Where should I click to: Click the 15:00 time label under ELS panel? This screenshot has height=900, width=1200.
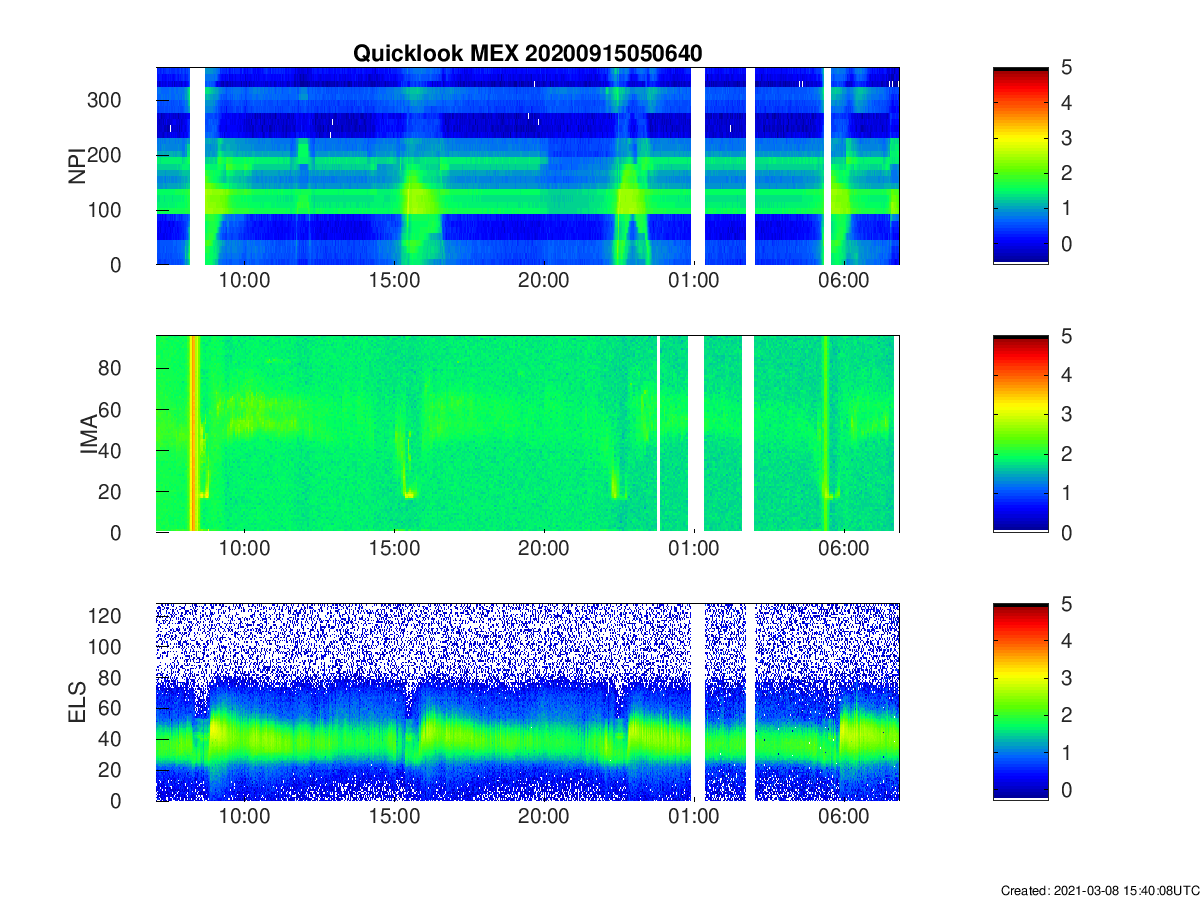point(394,817)
